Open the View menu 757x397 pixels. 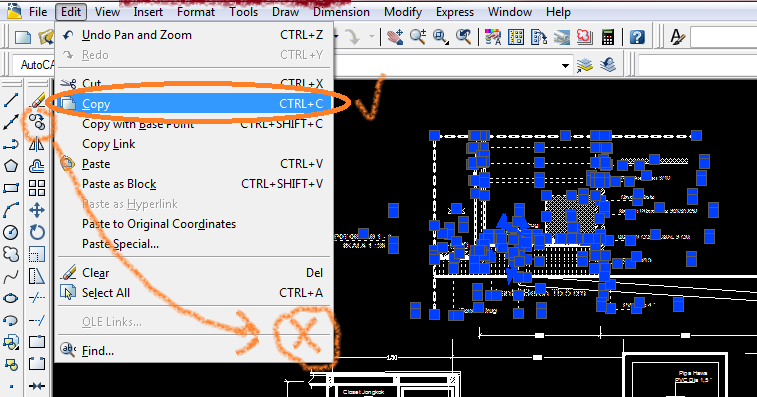click(x=107, y=12)
